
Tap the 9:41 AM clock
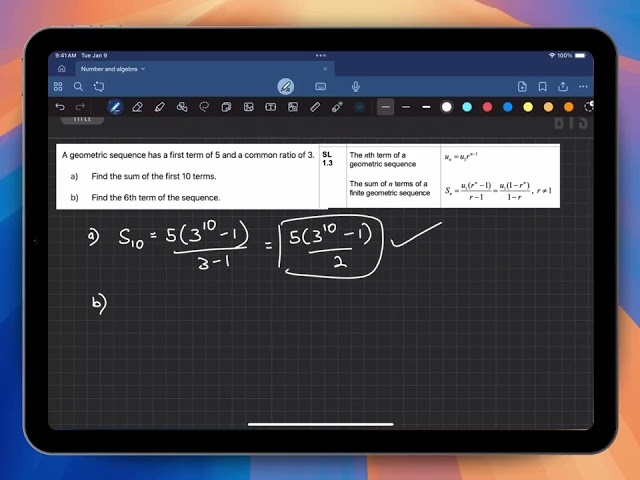tap(66, 55)
